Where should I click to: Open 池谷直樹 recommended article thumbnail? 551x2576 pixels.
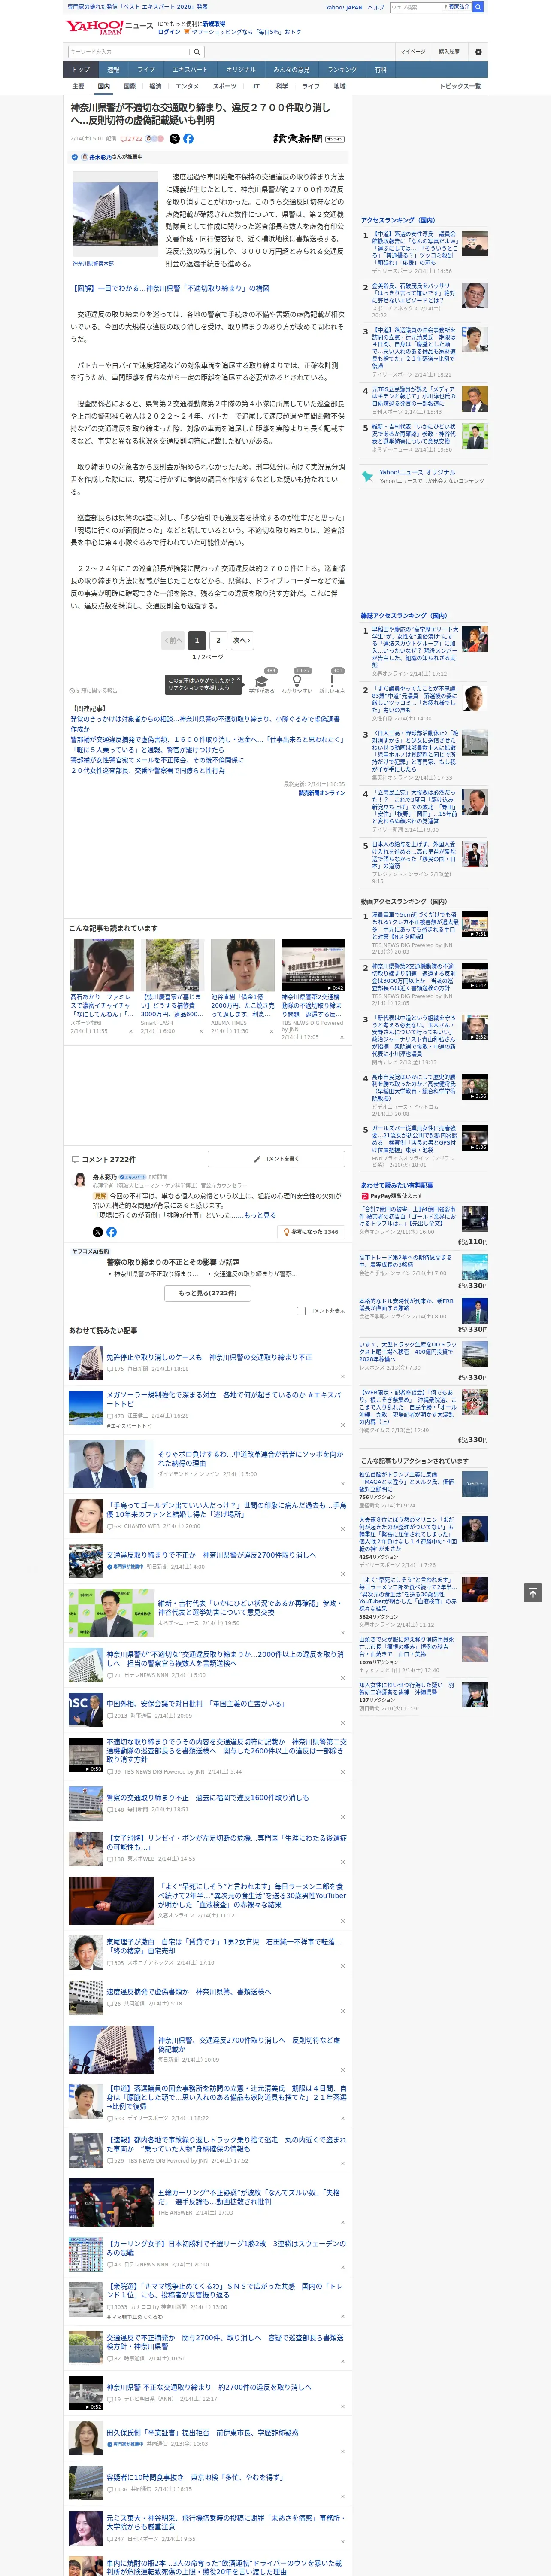(242, 966)
